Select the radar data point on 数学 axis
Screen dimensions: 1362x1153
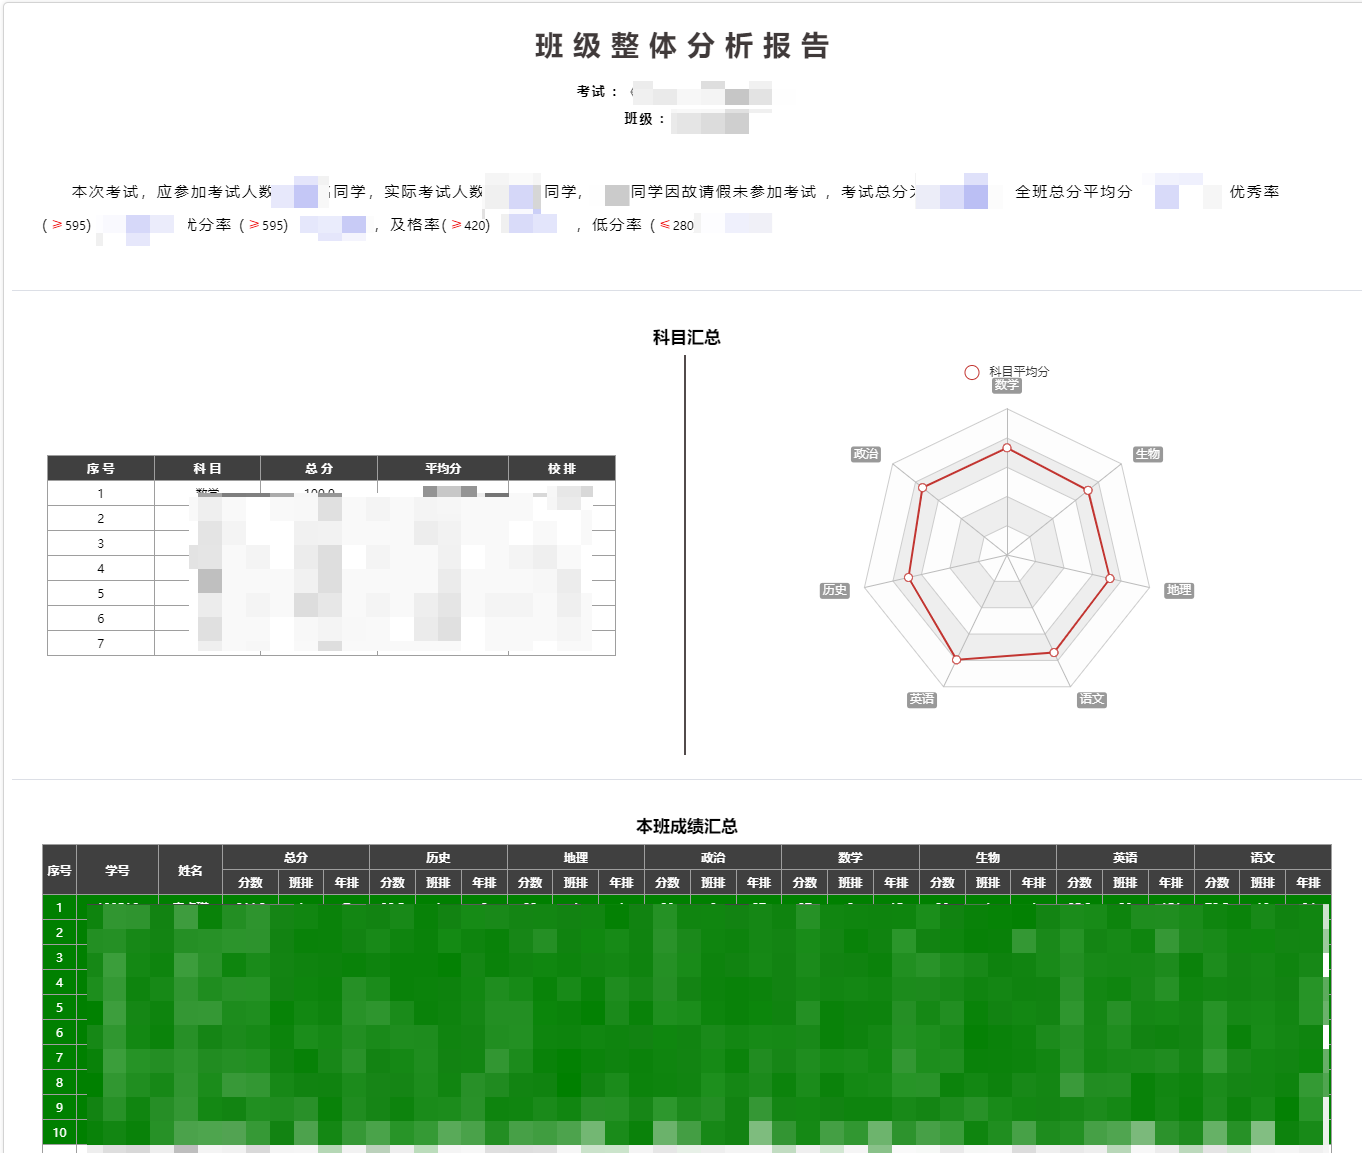pyautogui.click(x=1007, y=448)
